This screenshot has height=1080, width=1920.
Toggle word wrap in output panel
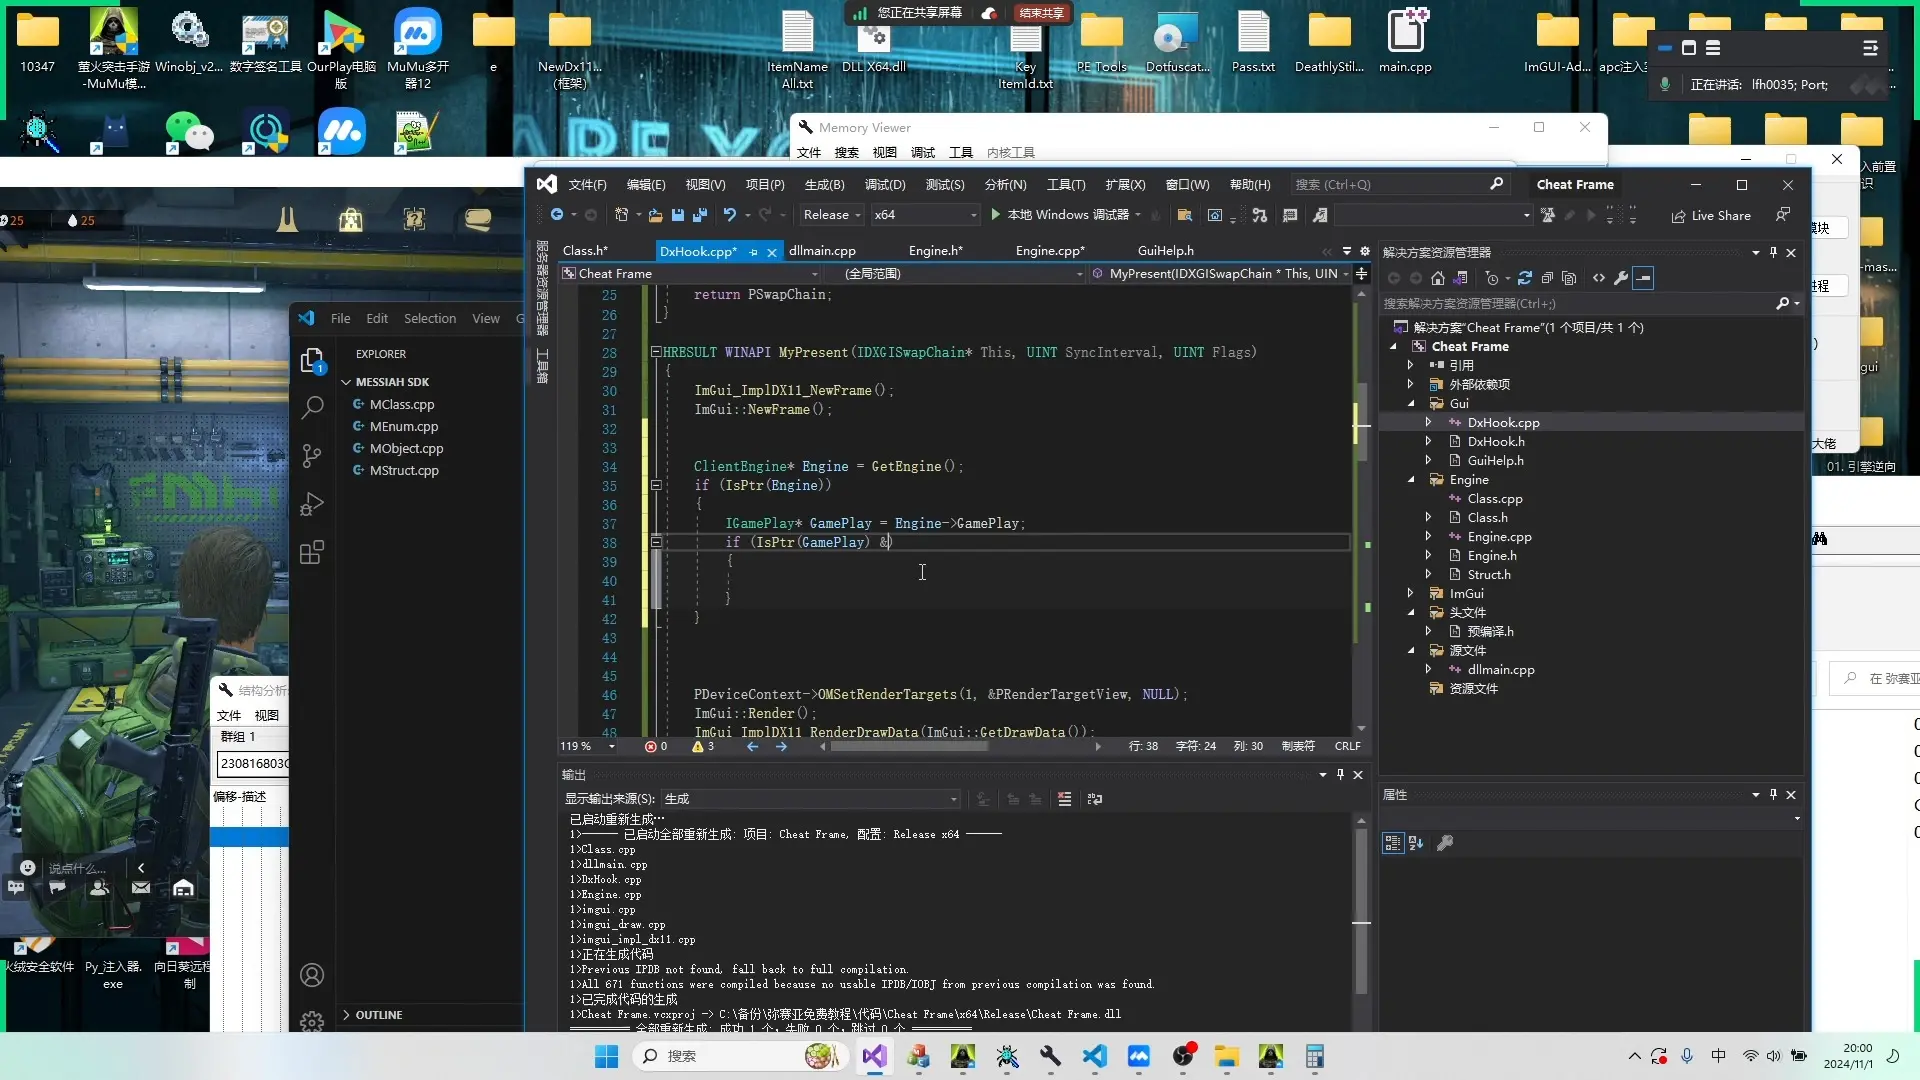click(x=1095, y=799)
